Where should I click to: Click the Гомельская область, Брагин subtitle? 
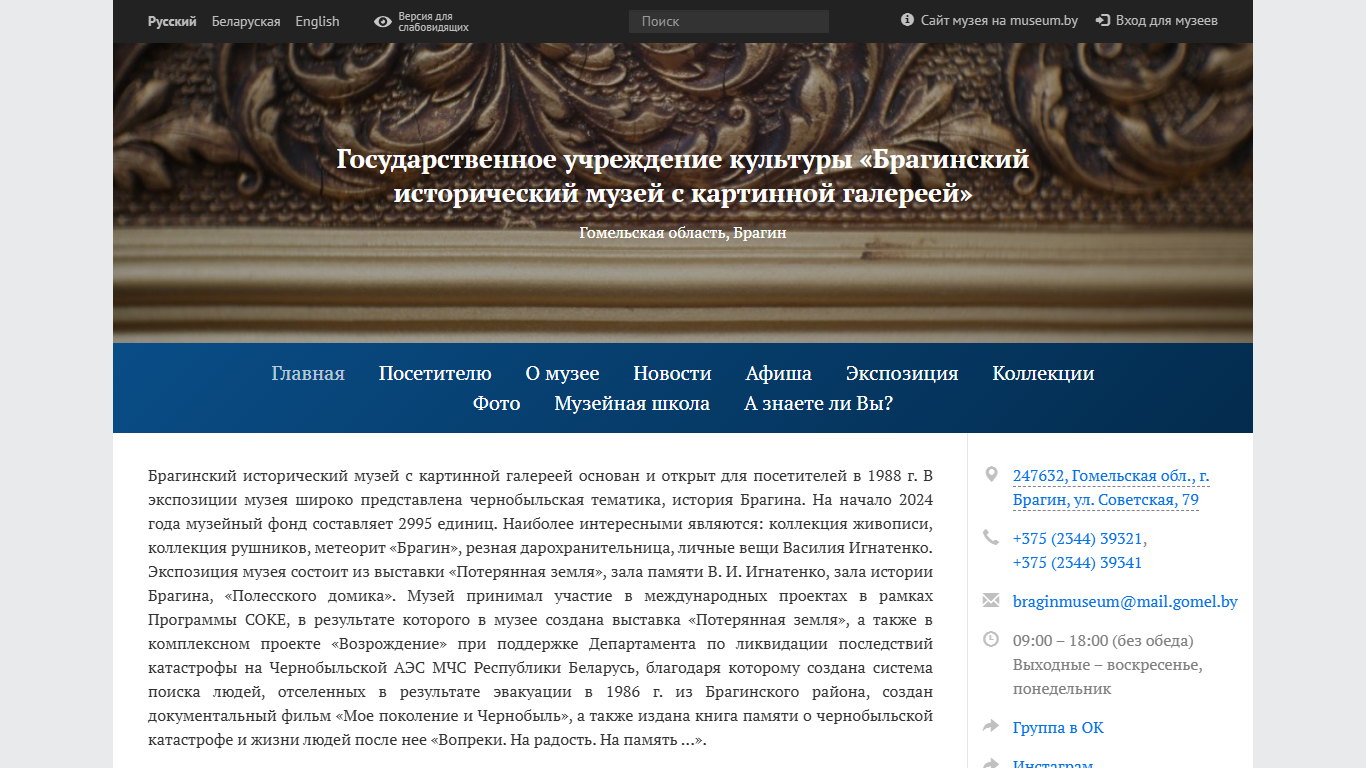click(683, 232)
